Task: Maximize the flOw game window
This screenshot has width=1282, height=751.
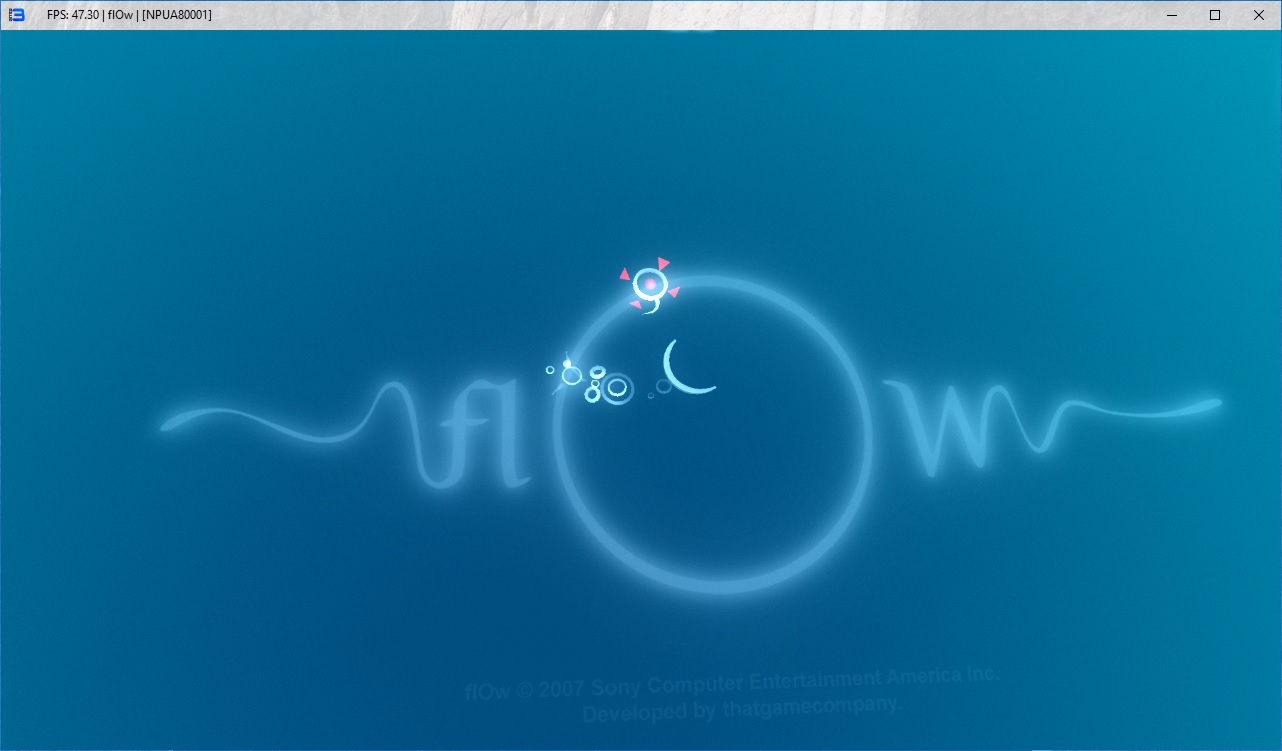Action: tap(1215, 15)
